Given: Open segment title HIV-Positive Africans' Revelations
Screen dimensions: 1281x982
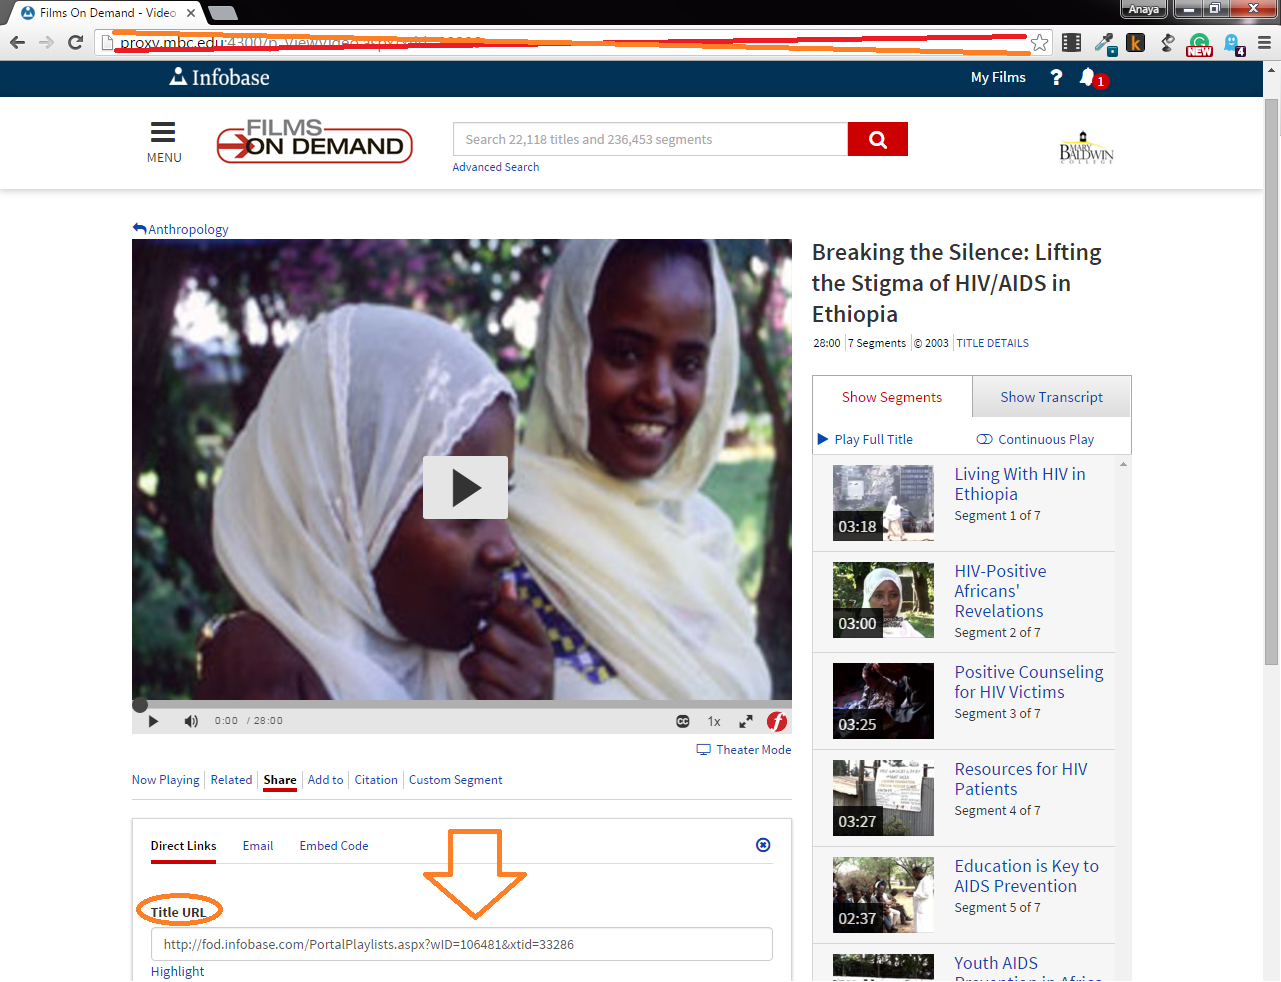Looking at the screenshot, I should 1000,591.
